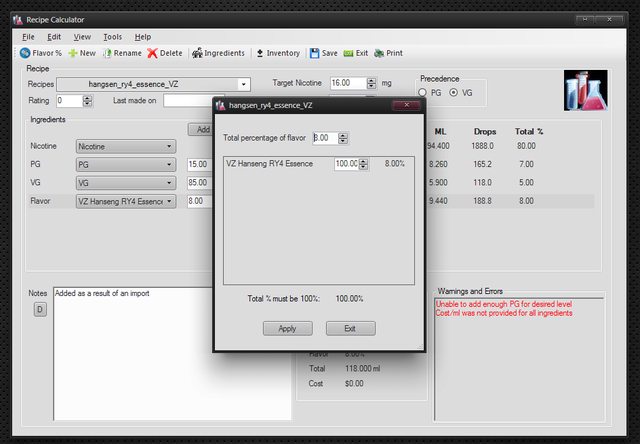
Task: Click the Save disk icon
Action: [315, 53]
